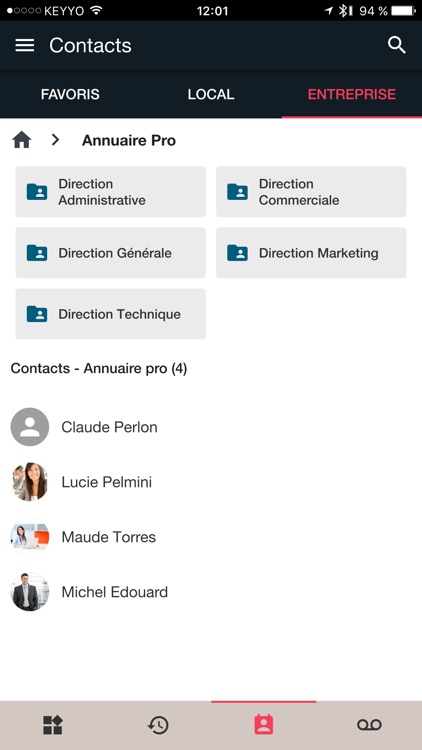Tap Lucie Pelmini's profile photo

click(30, 482)
